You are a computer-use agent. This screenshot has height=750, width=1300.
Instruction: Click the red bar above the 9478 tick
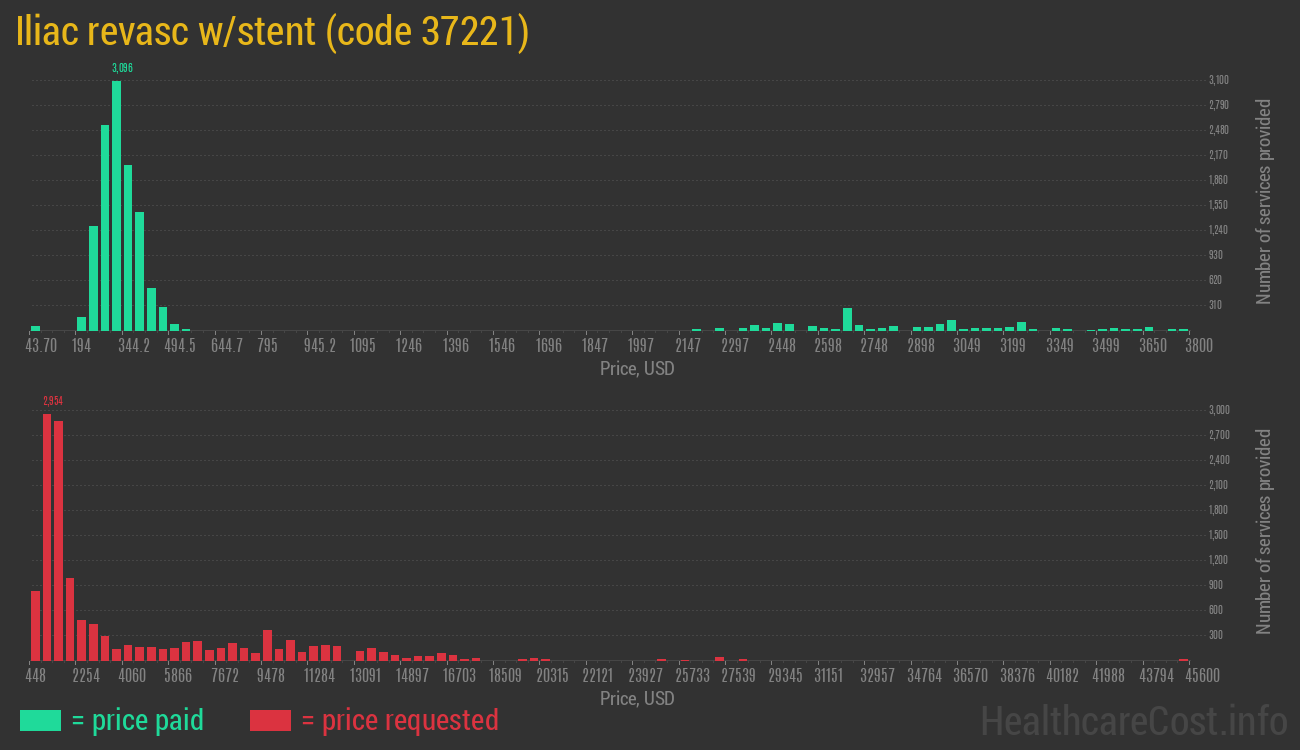267,645
